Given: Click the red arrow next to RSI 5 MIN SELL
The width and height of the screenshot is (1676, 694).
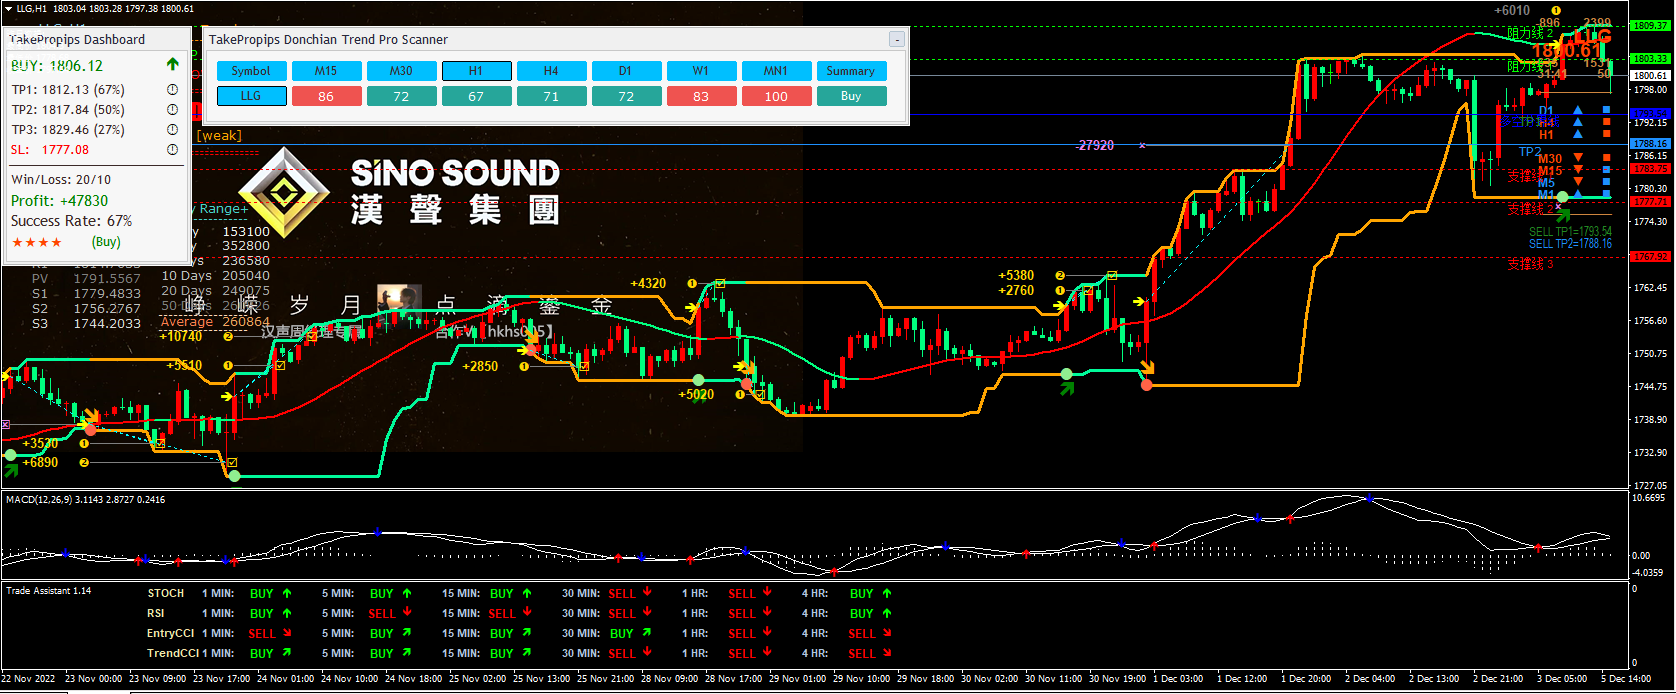Looking at the screenshot, I should point(407,613).
